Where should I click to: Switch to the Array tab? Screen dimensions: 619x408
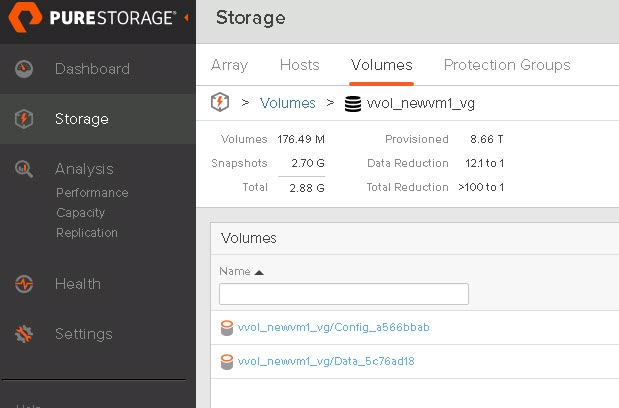tap(229, 65)
